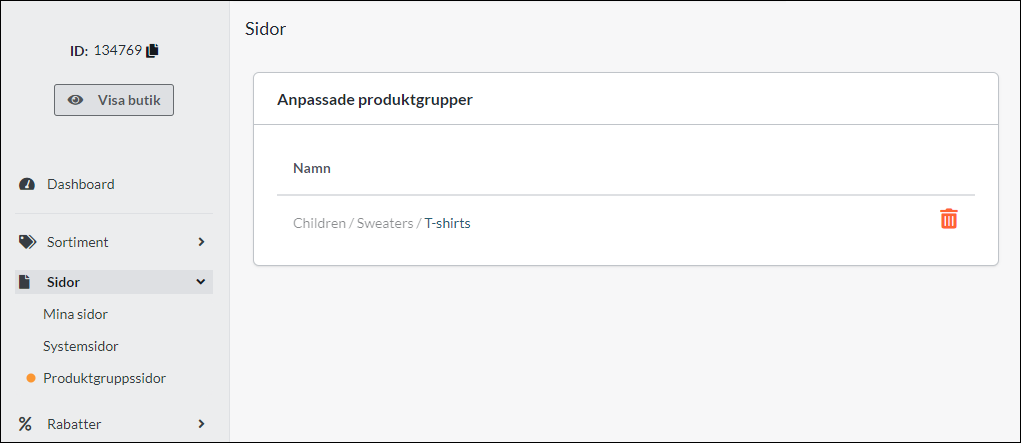Copy the shop ID with the copy icon
This screenshot has width=1021, height=443.
pos(153,50)
